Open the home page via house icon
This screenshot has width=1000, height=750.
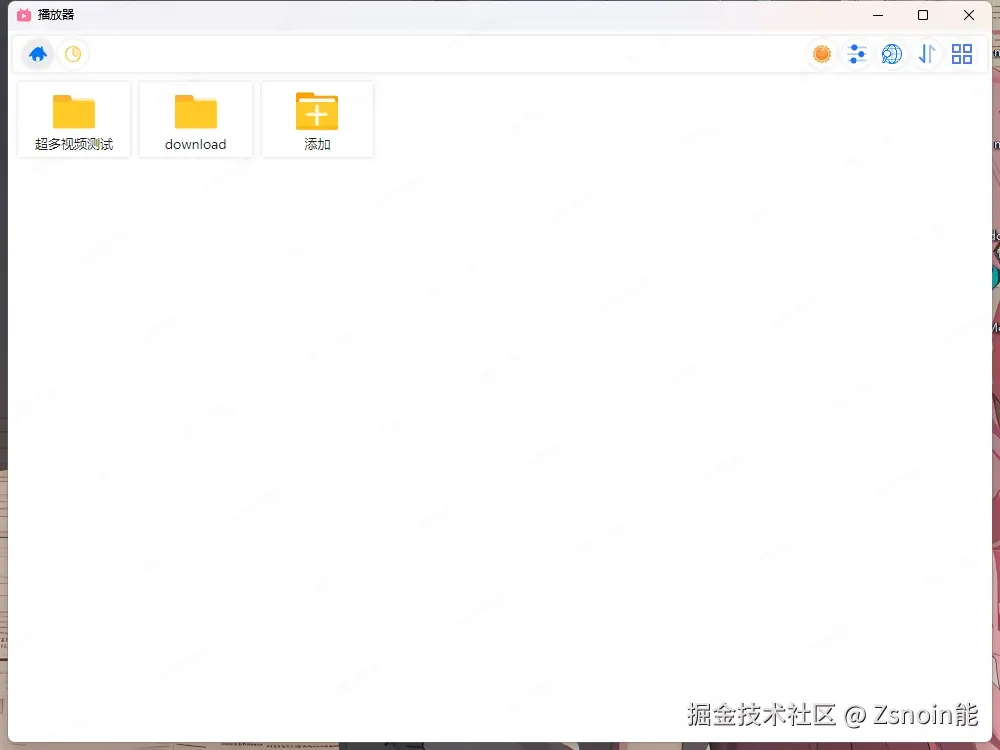tap(37, 54)
